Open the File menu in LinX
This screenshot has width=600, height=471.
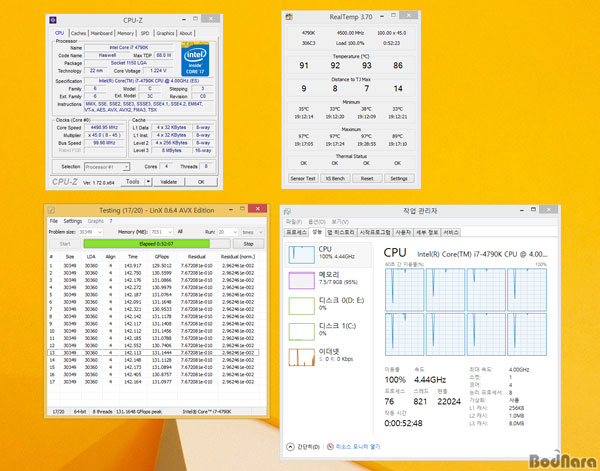[54, 221]
